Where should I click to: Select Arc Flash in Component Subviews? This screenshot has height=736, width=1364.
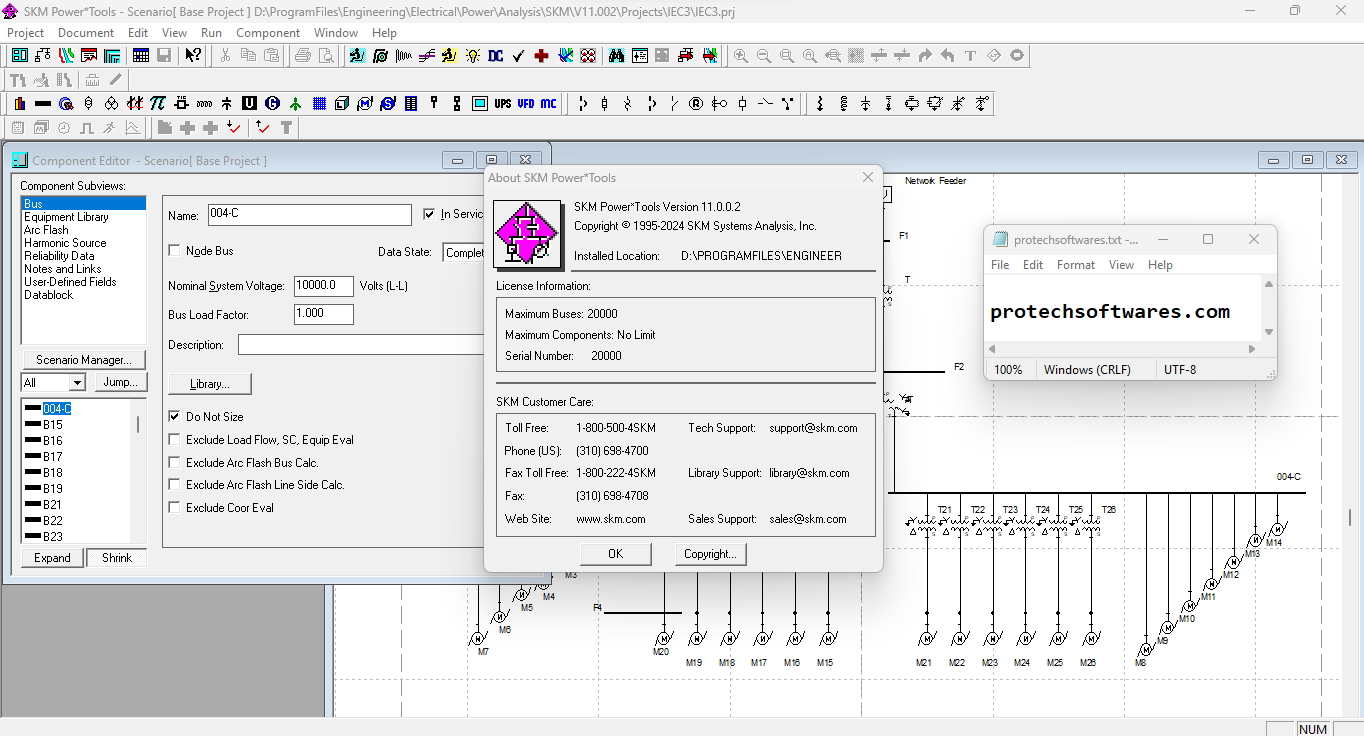click(46, 230)
